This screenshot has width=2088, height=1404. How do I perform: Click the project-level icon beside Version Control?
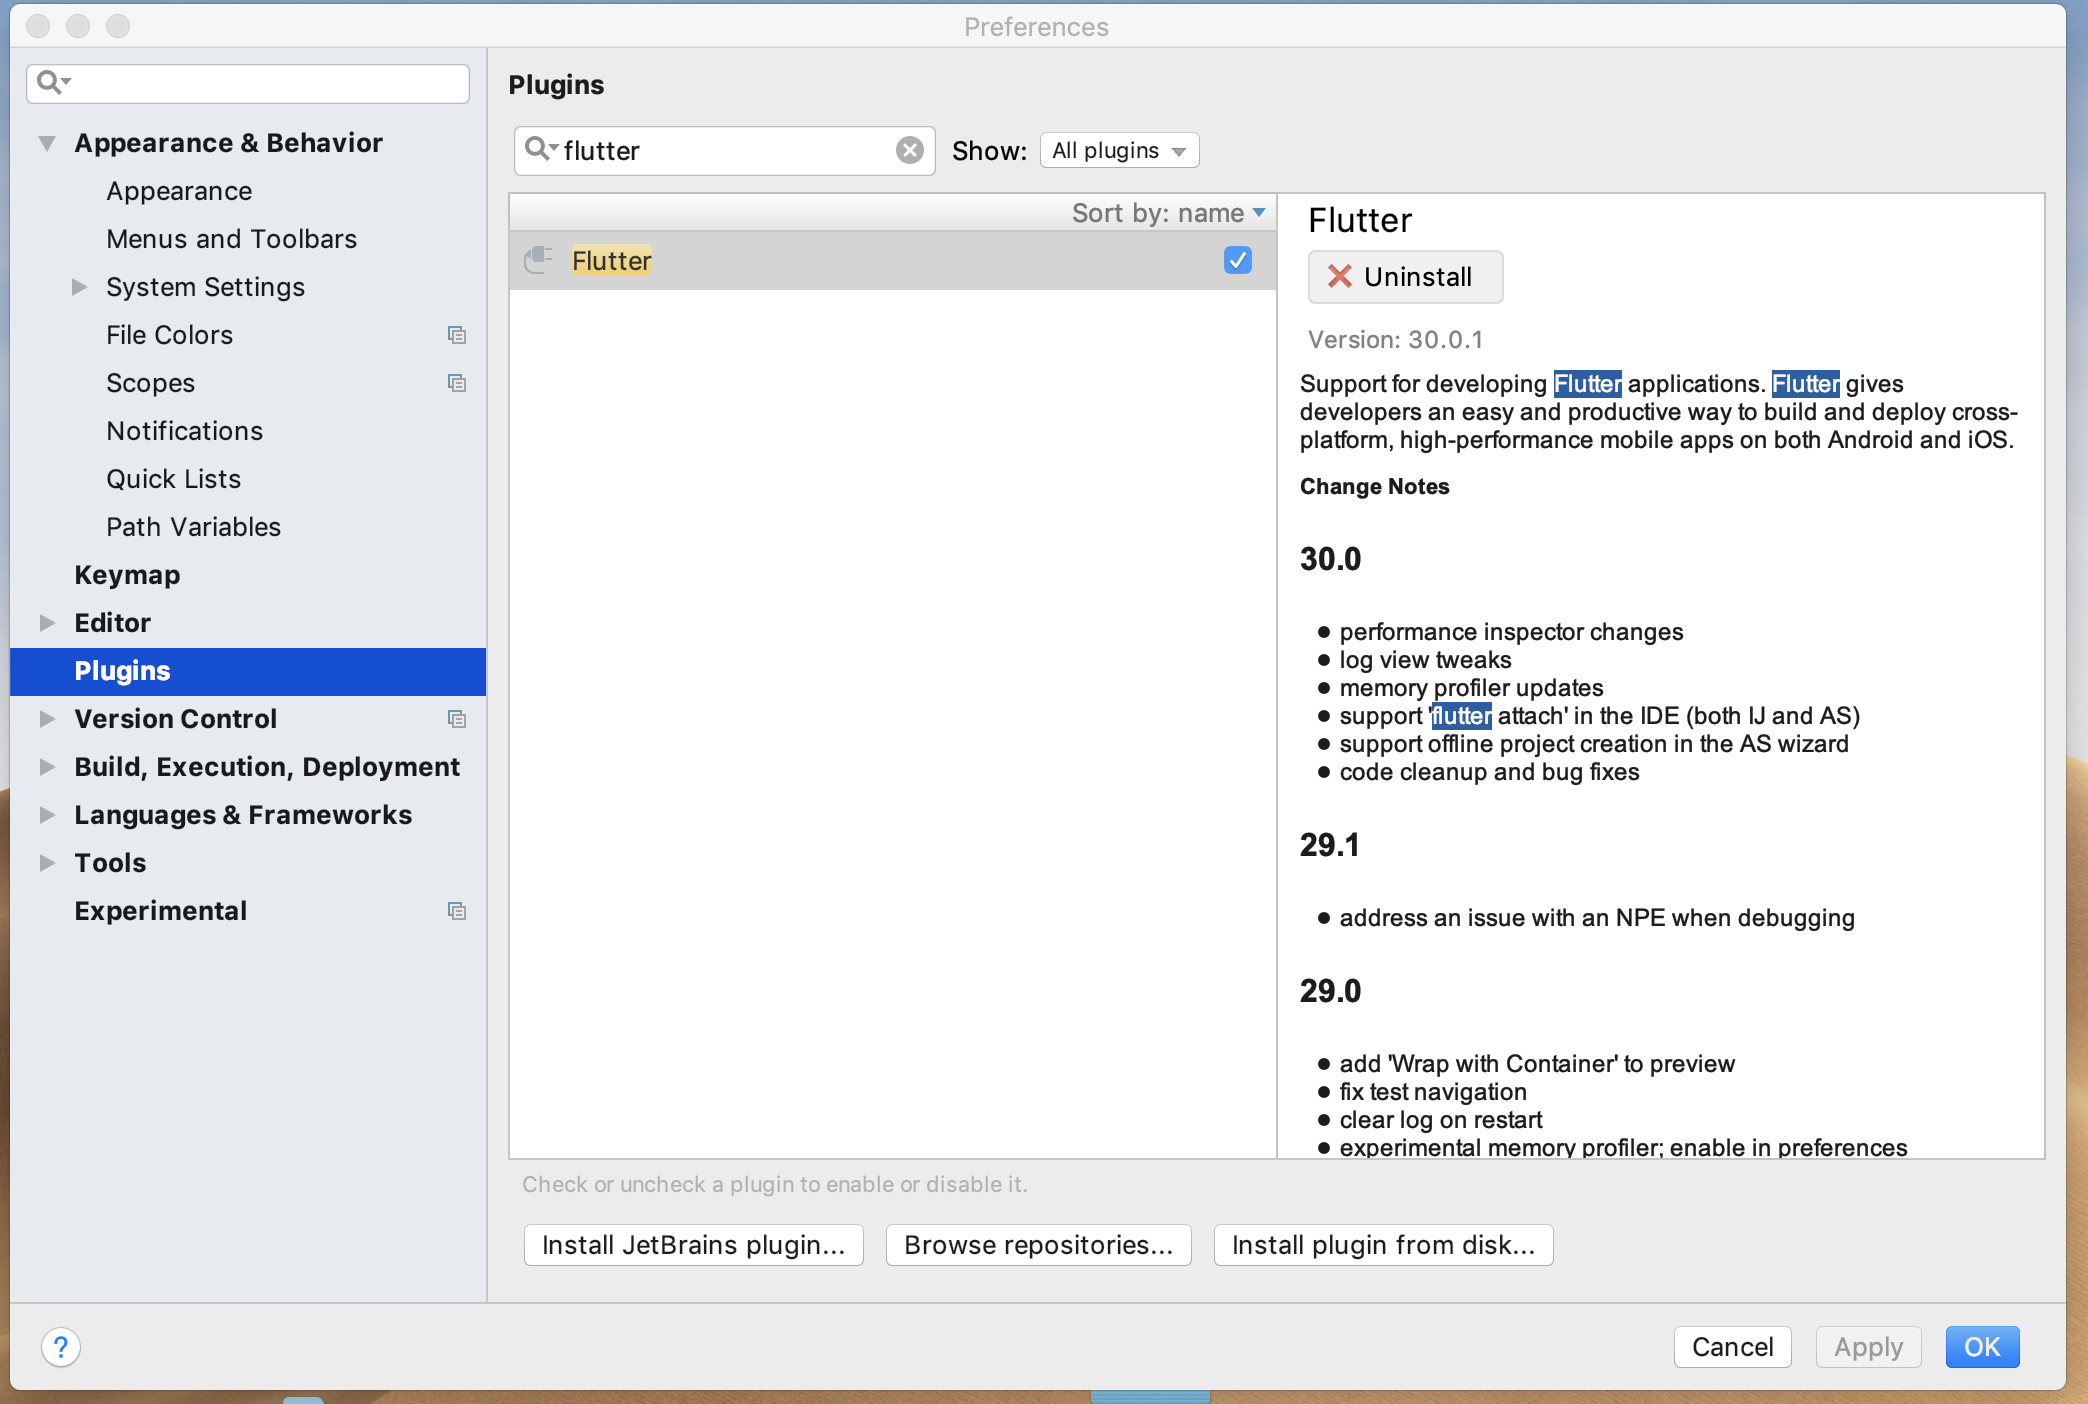(457, 719)
